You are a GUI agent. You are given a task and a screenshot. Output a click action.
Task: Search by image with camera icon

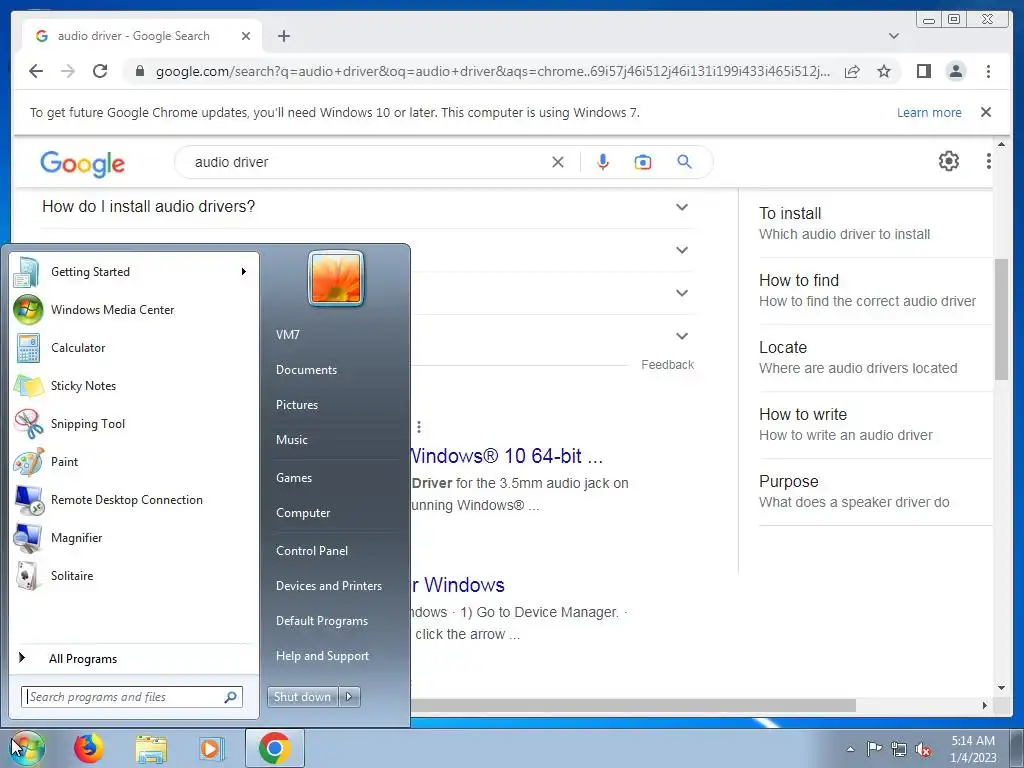coord(643,162)
